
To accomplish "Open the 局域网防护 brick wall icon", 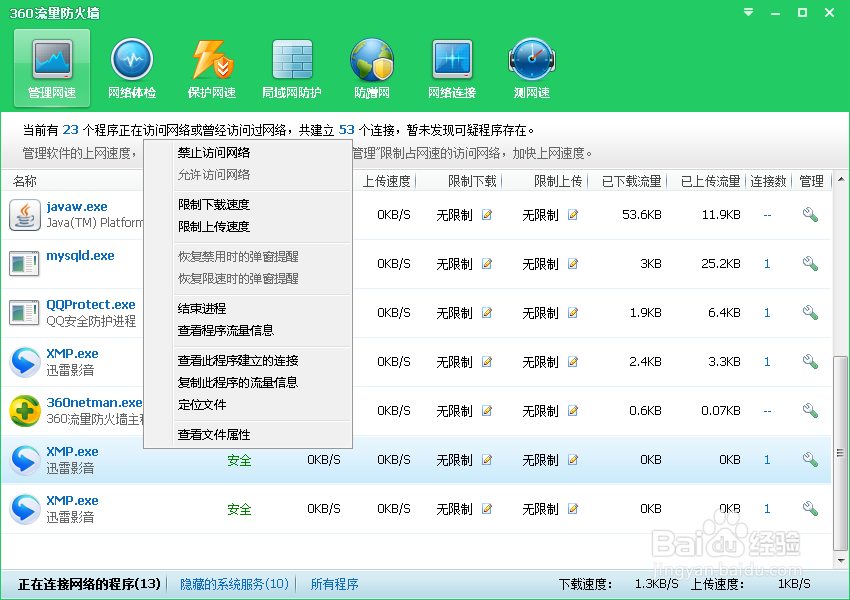I will click(292, 68).
